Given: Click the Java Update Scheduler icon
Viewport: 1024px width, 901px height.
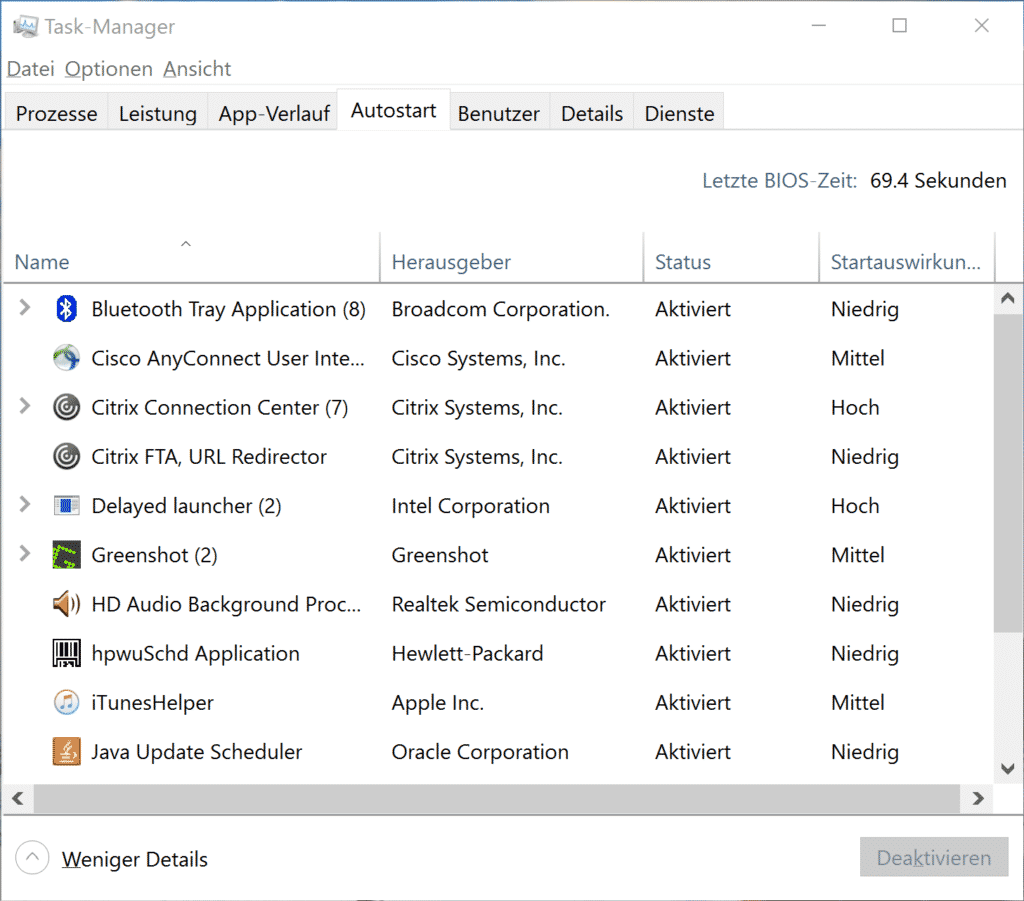Looking at the screenshot, I should coord(66,751).
